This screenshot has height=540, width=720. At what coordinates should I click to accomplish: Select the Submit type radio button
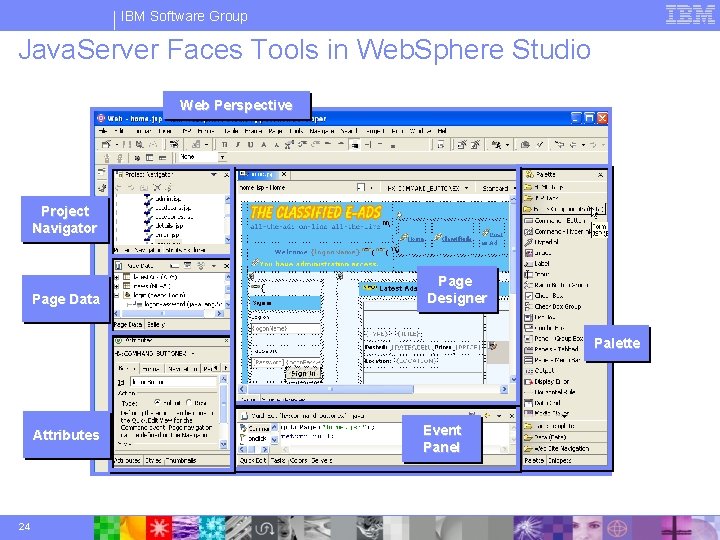tap(158, 402)
